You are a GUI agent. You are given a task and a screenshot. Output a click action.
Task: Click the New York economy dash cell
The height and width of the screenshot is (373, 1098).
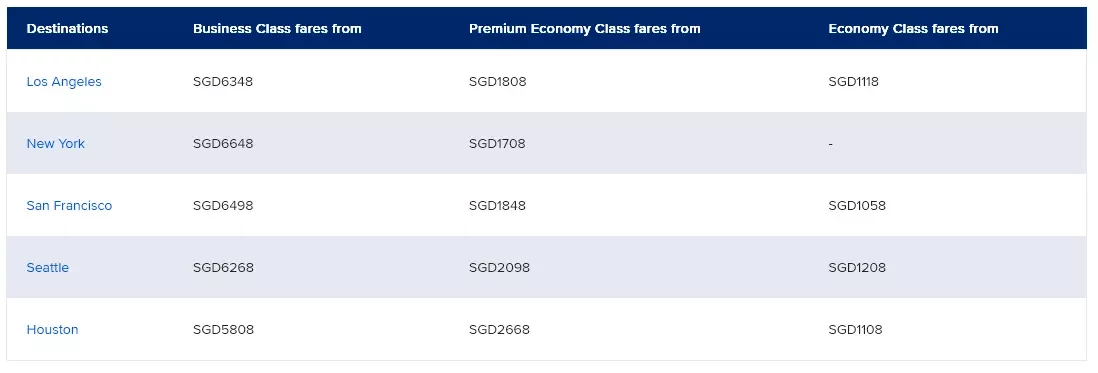[831, 143]
